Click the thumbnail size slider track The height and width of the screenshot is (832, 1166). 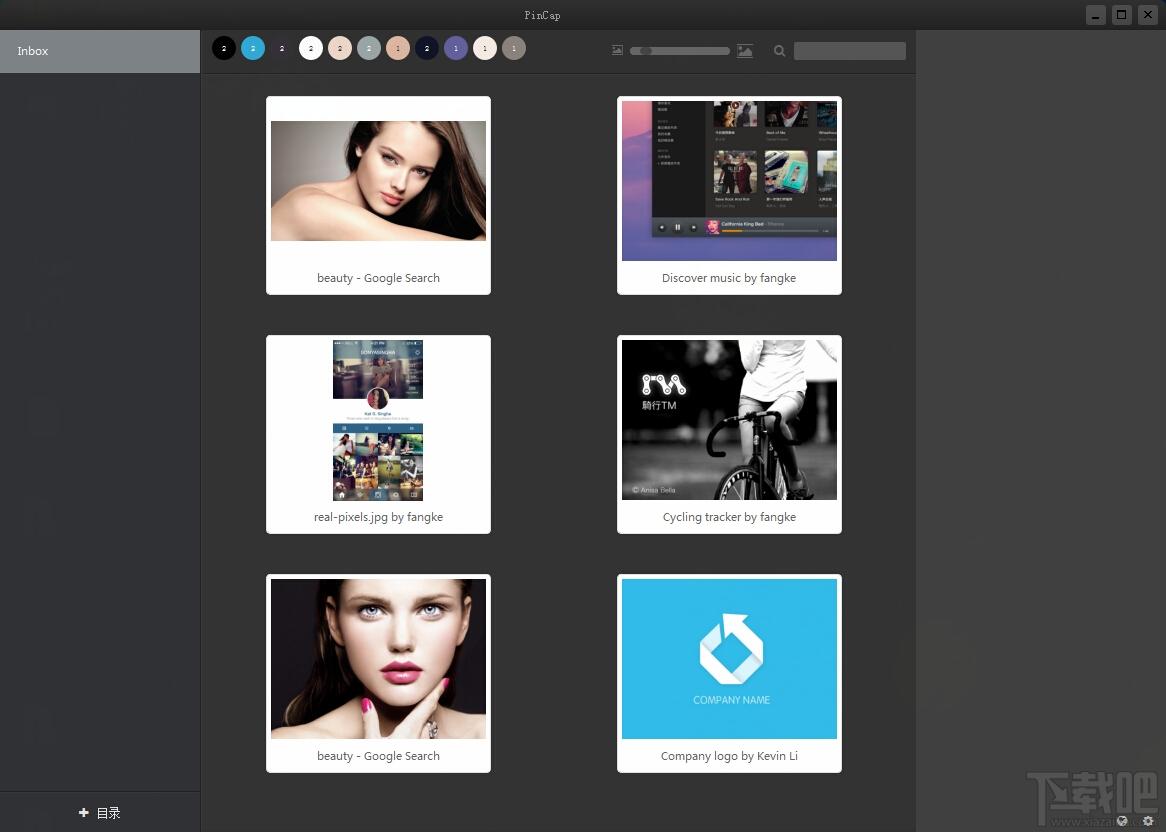[x=680, y=51]
